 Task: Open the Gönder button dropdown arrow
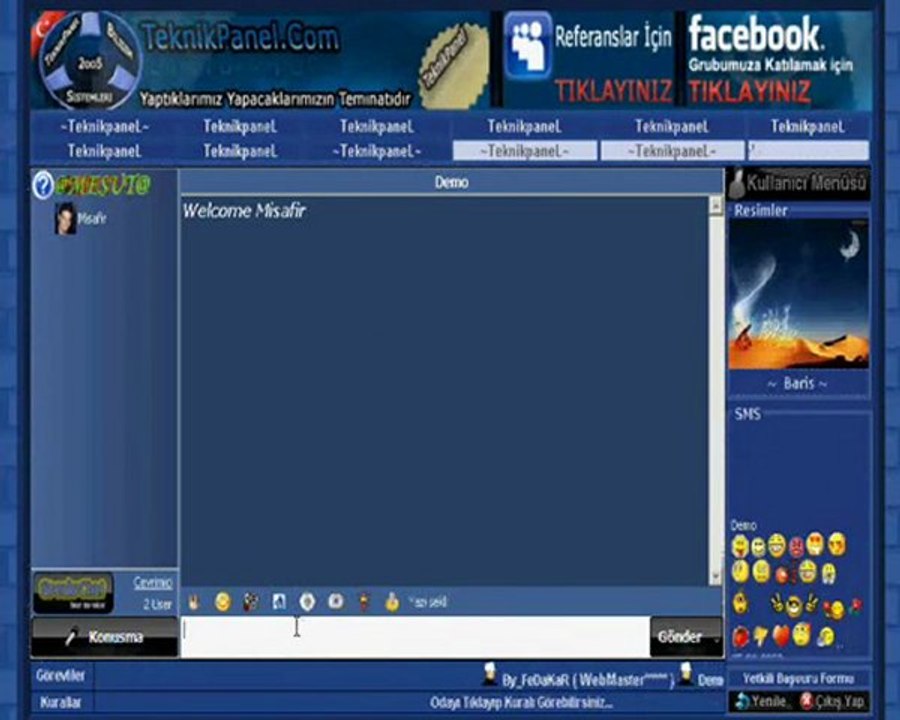(x=716, y=638)
